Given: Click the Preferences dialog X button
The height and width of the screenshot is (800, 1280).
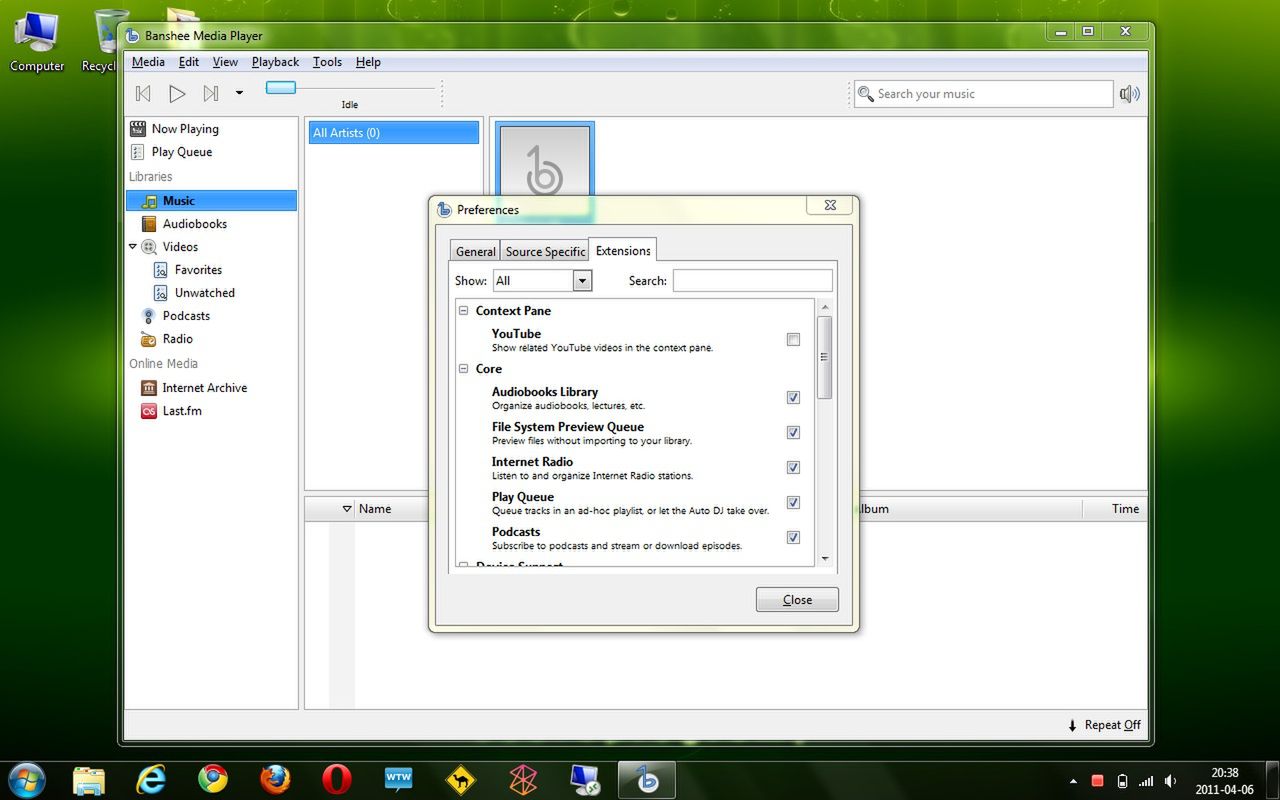Looking at the screenshot, I should [x=830, y=205].
